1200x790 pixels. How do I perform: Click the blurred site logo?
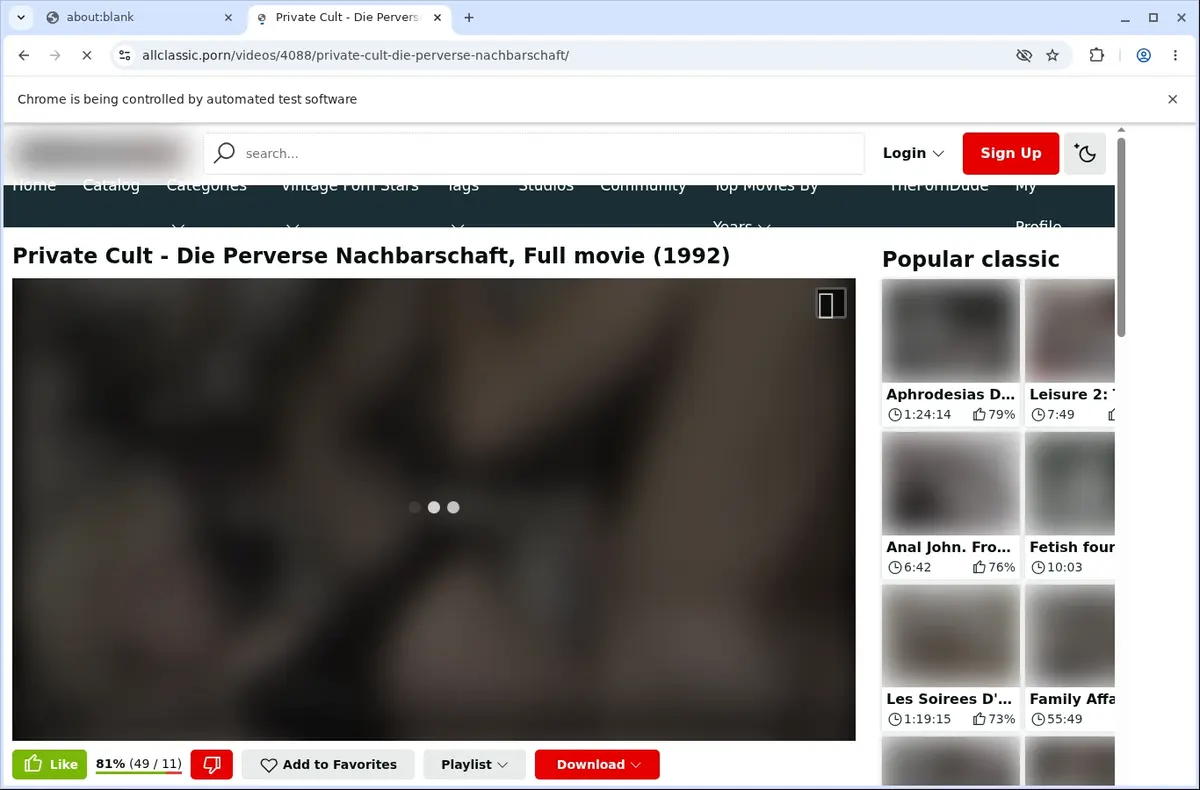tap(100, 153)
